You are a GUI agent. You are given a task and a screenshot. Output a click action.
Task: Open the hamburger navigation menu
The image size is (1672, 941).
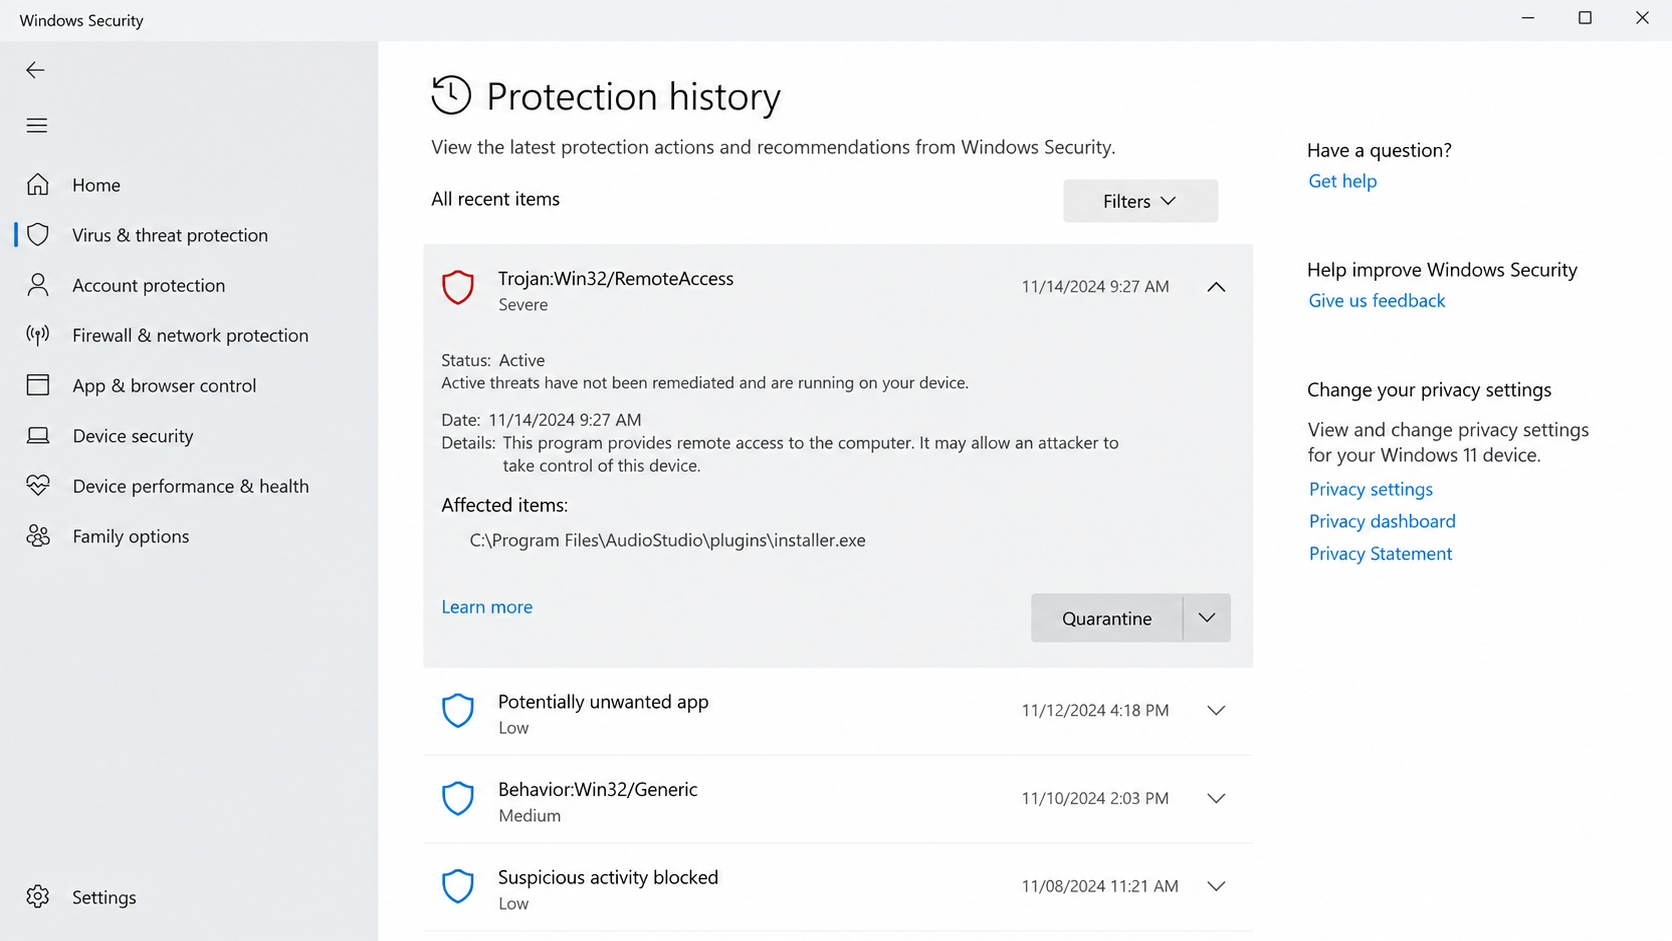coord(37,125)
